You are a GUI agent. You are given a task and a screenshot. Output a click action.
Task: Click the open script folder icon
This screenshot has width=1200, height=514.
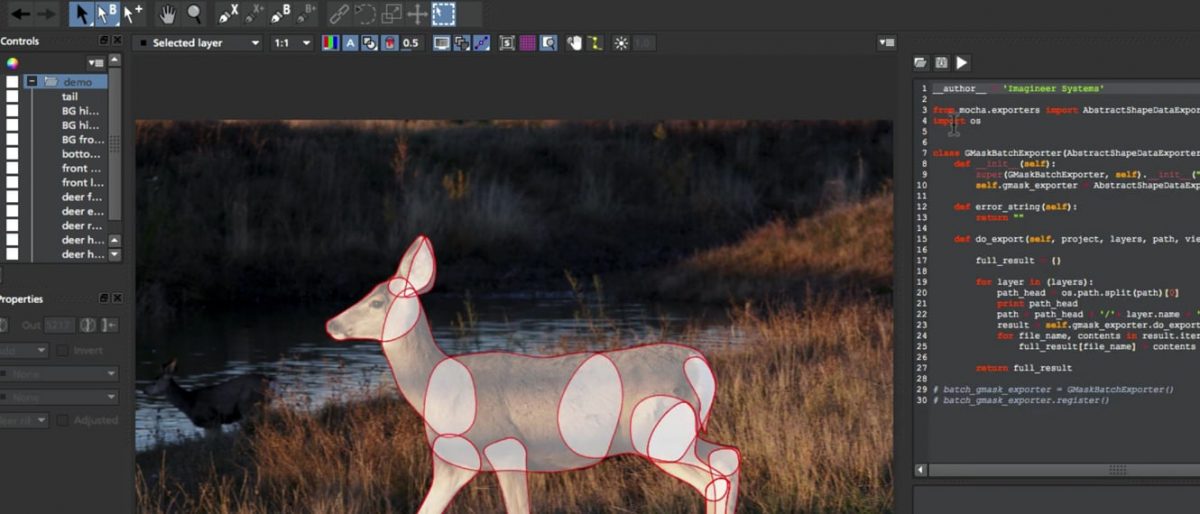click(921, 63)
